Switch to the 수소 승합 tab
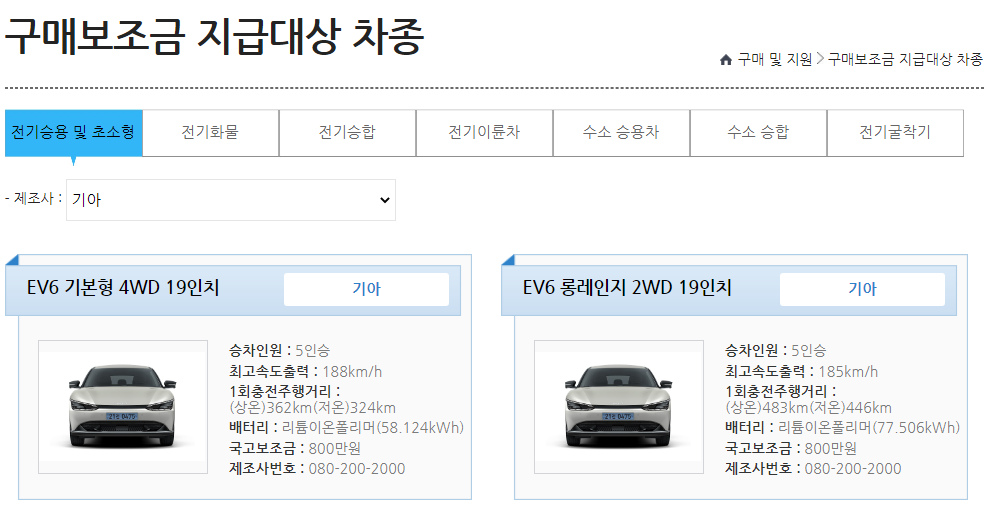The width and height of the screenshot is (984, 514). click(758, 132)
